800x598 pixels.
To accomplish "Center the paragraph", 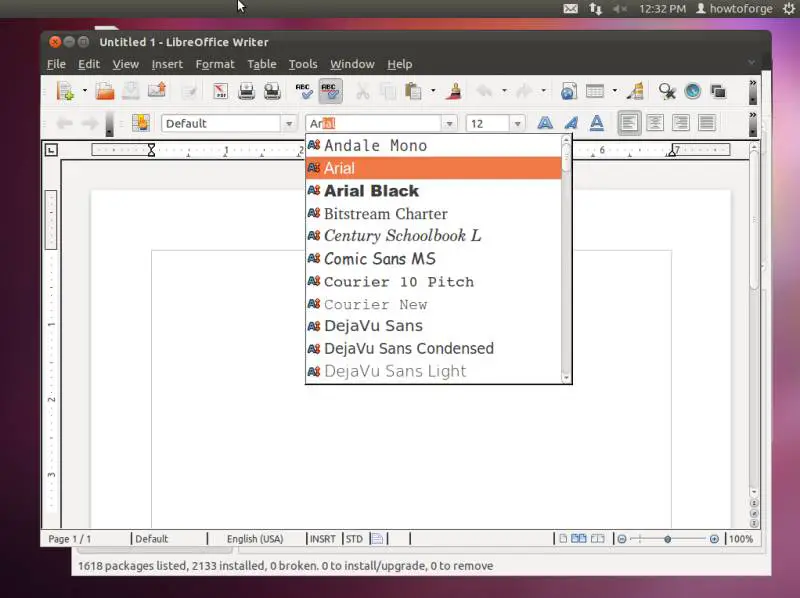I will (655, 123).
